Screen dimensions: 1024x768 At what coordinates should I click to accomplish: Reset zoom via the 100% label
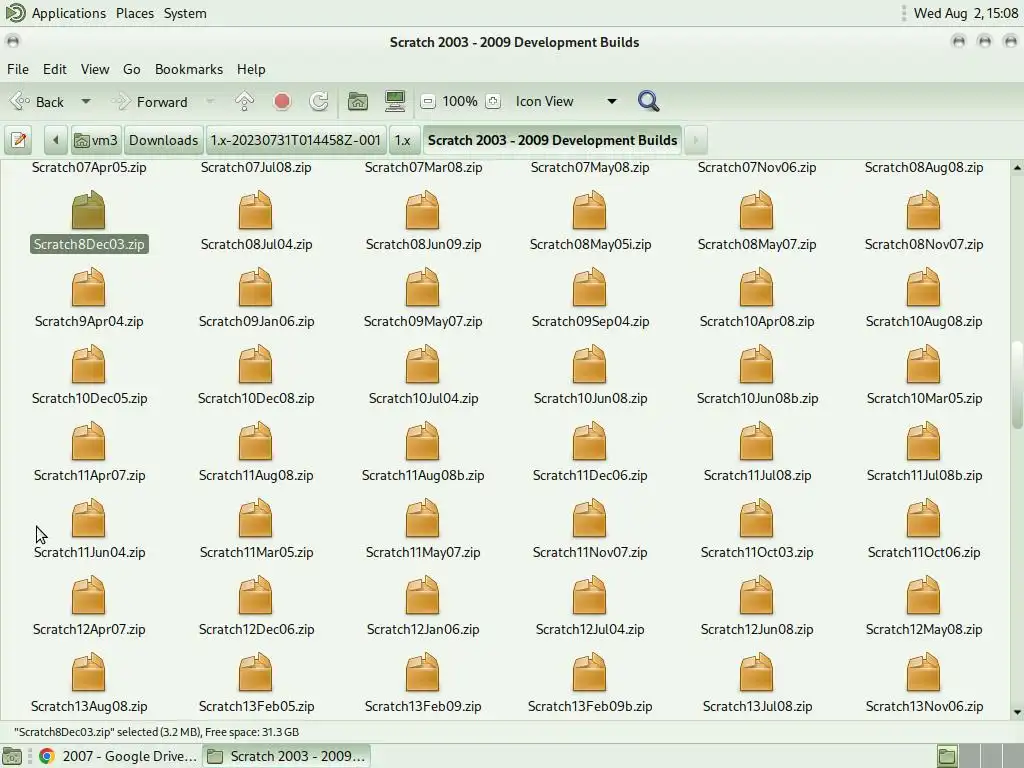(x=460, y=101)
